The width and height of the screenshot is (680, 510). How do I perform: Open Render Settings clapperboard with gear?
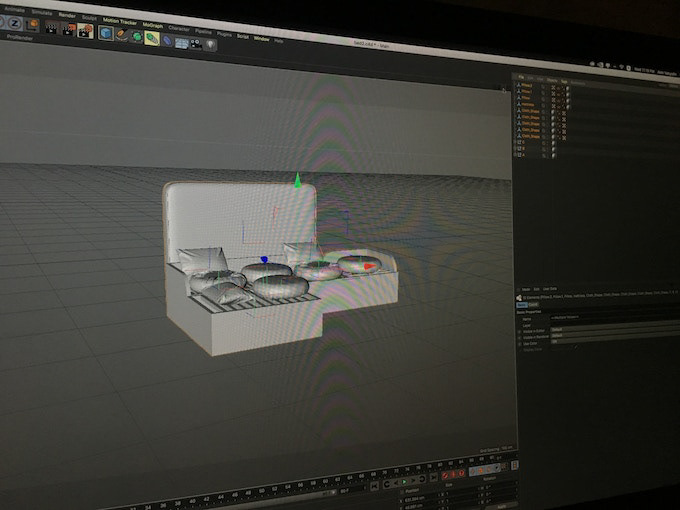pos(85,31)
